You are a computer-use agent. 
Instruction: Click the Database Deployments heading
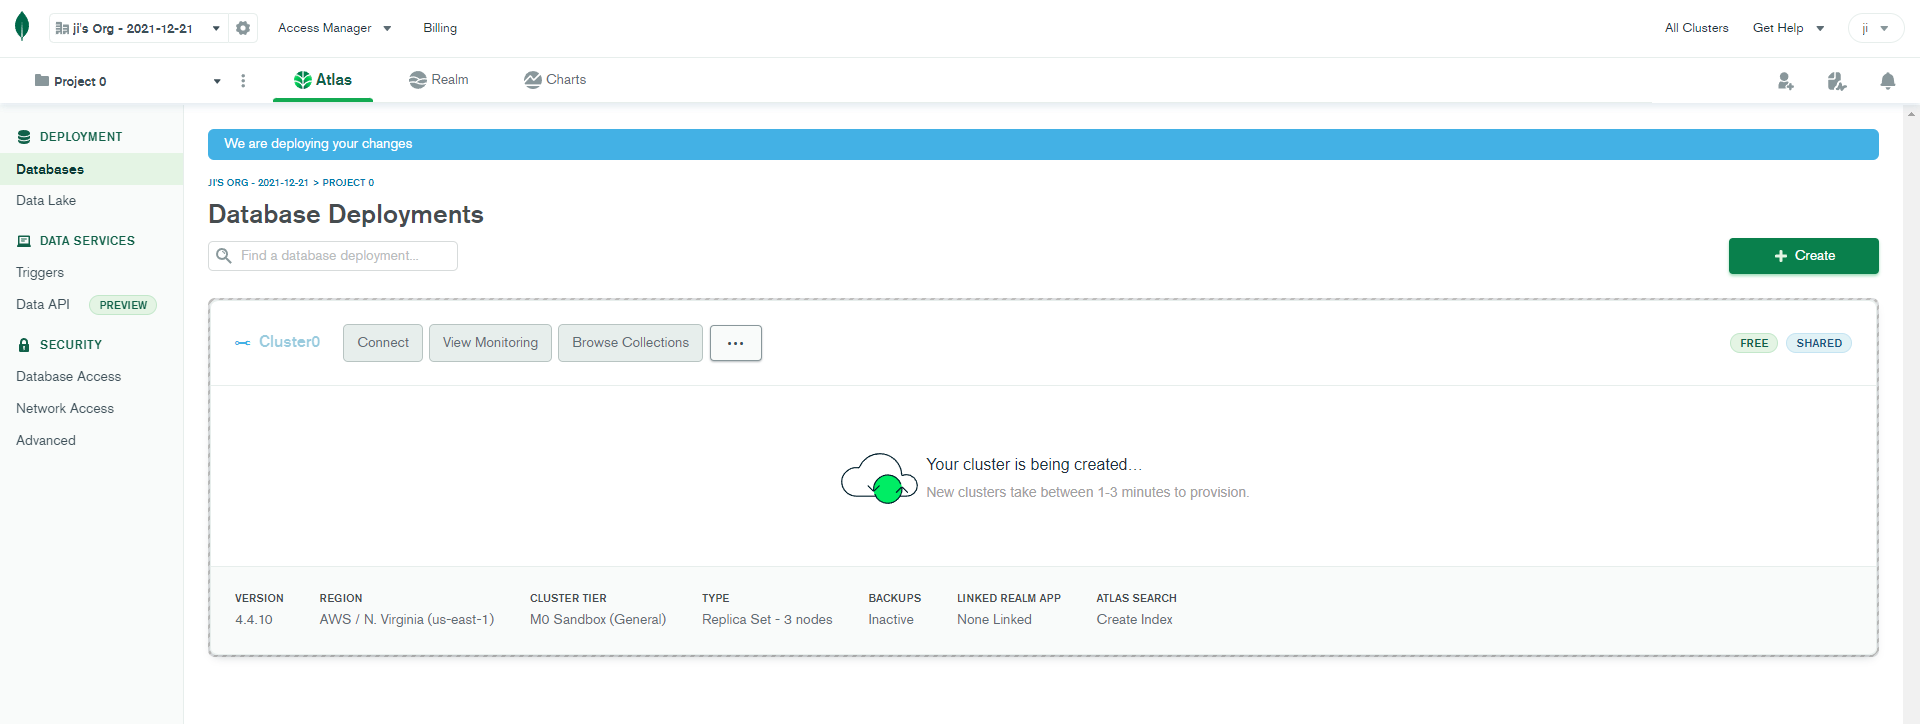click(346, 215)
